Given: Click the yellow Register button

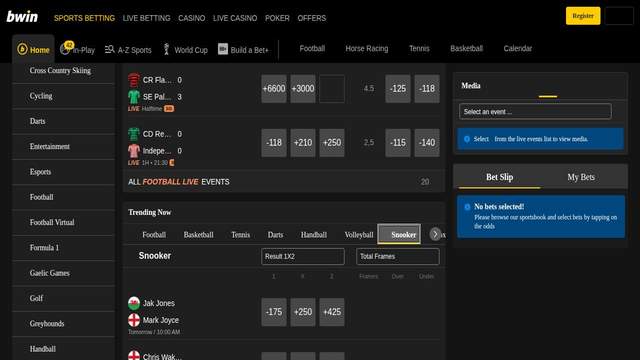Looking at the screenshot, I should 583,16.
